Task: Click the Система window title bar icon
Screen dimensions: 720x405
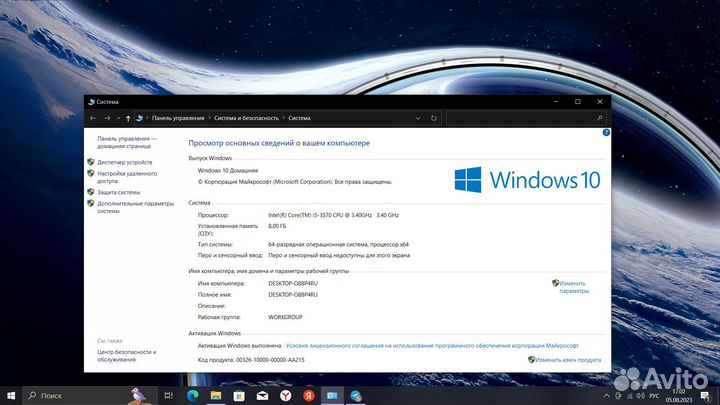Action: tap(91, 102)
